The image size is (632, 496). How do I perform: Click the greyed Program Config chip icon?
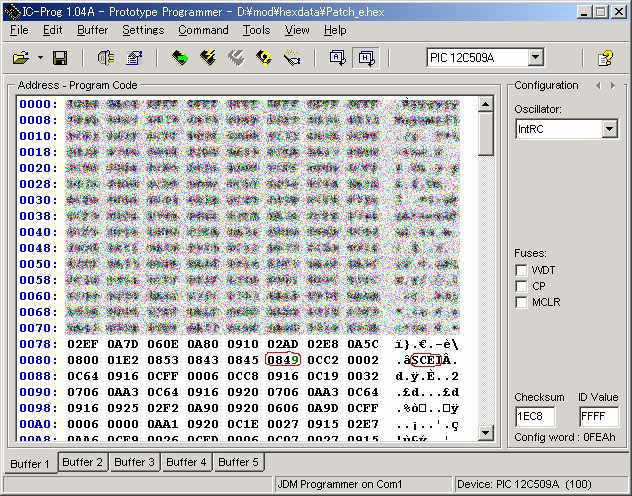(x=236, y=58)
